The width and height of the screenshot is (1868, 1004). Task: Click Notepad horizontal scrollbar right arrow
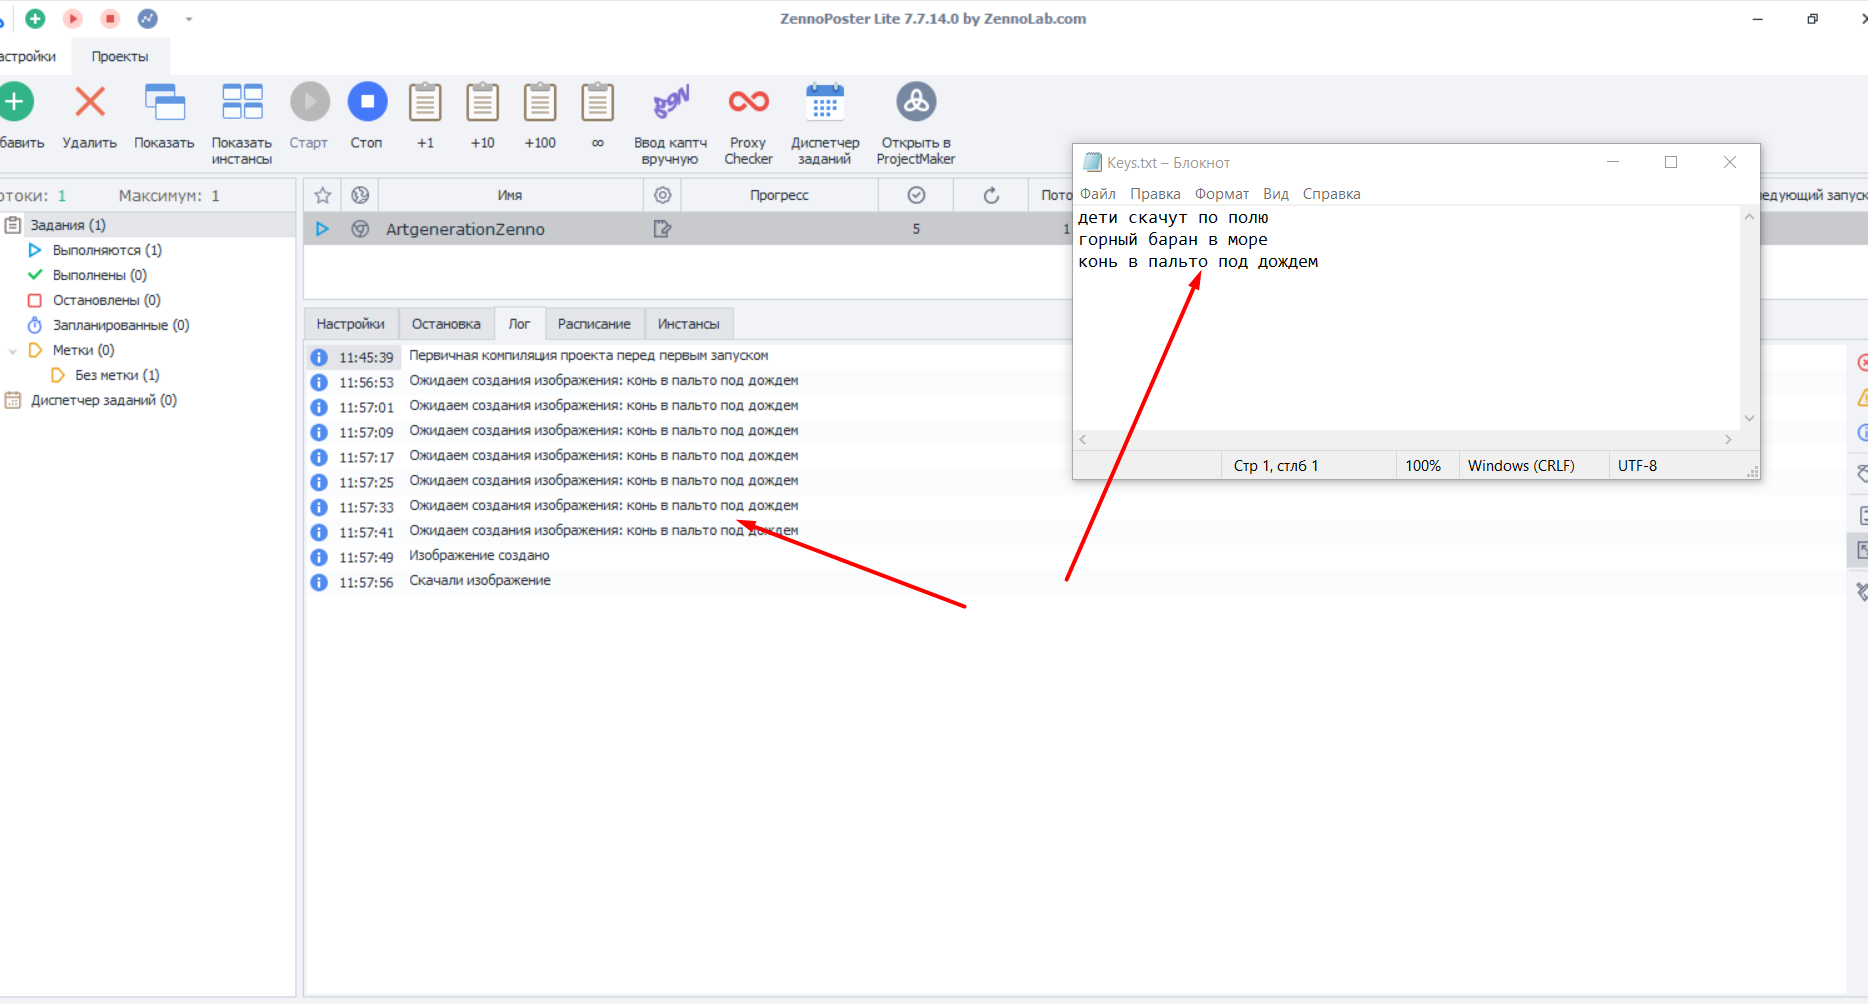click(x=1728, y=440)
